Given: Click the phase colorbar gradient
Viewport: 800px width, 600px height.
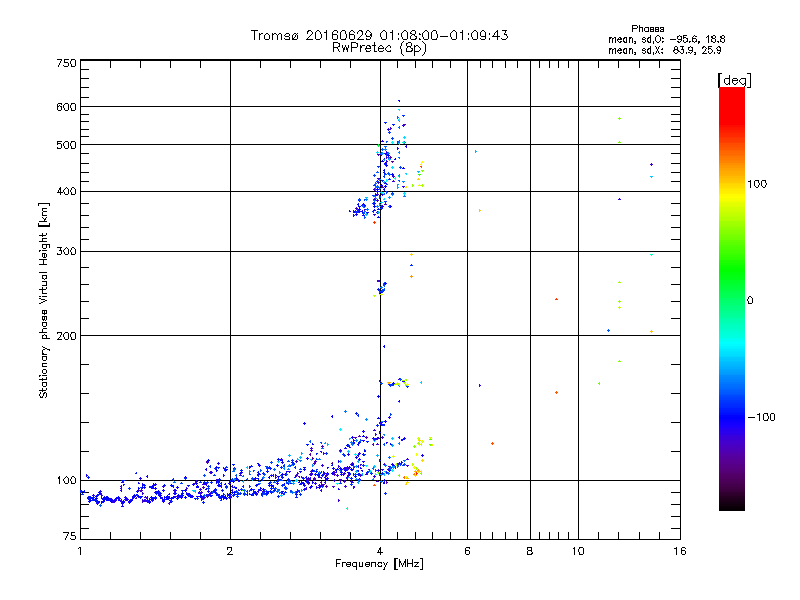Looking at the screenshot, I should click(732, 299).
